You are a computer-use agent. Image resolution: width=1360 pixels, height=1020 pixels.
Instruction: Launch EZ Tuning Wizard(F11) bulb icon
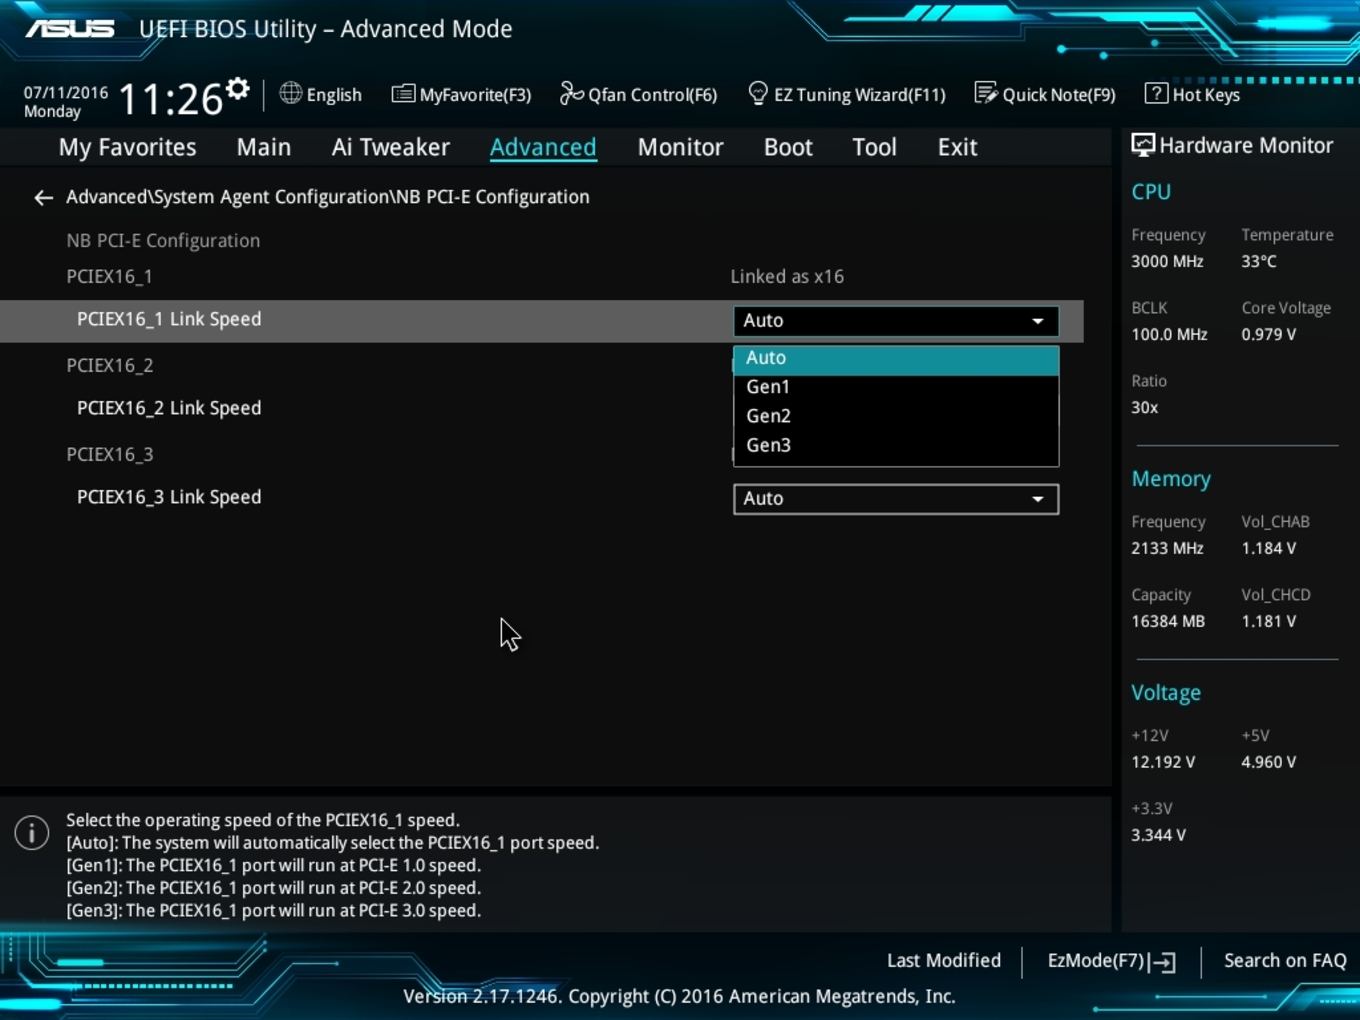[x=758, y=93]
